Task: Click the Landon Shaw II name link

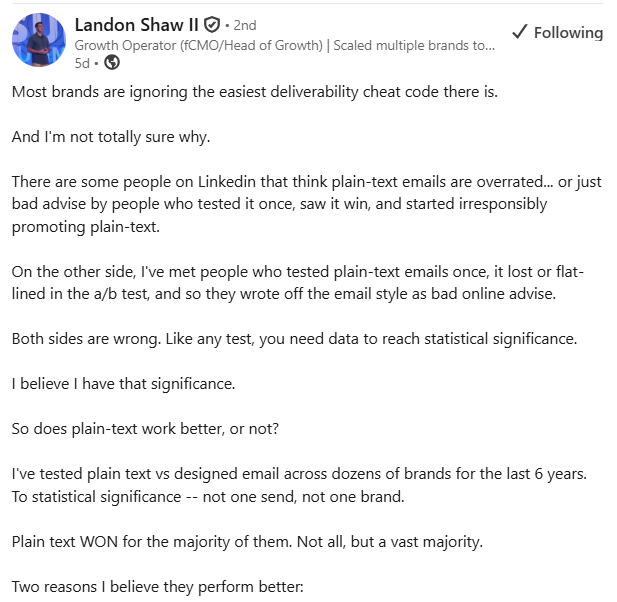Action: pos(137,25)
